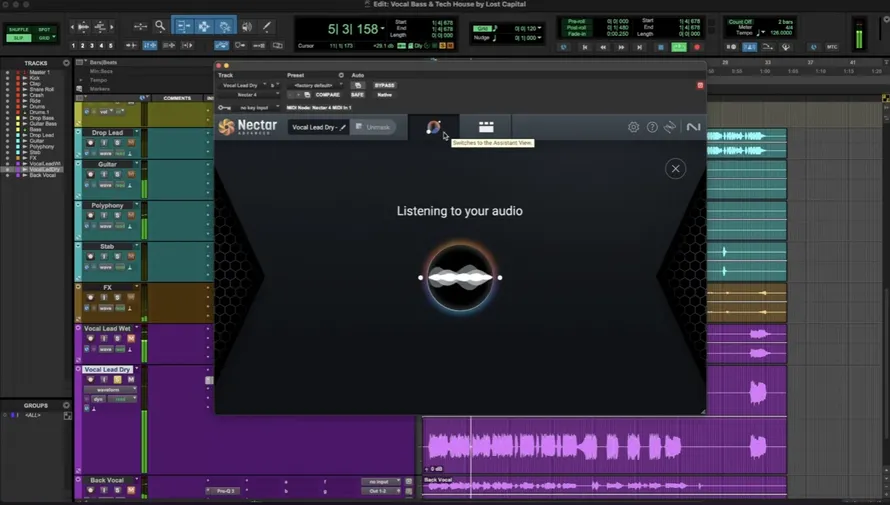Open Nectar settings gear
Viewport: 890px width, 505px height.
coord(633,127)
